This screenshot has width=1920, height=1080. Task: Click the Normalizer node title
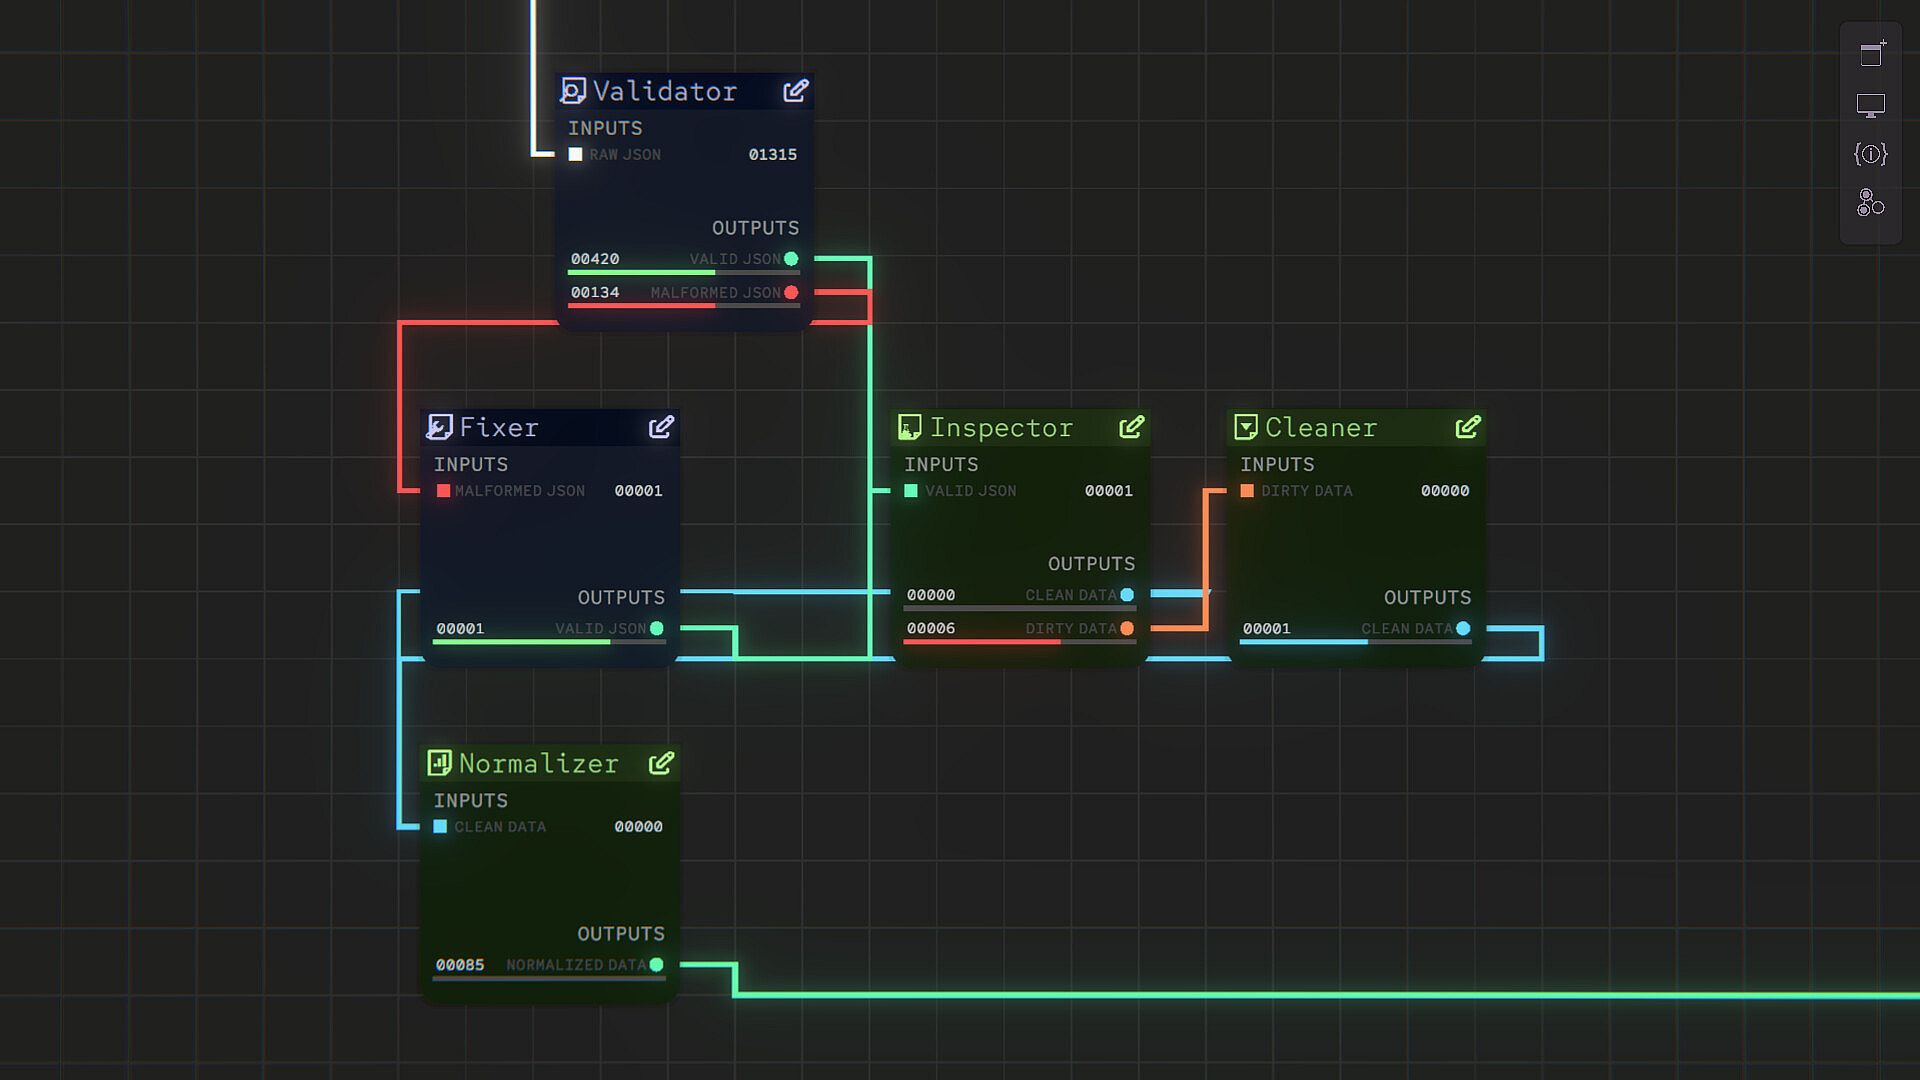pyautogui.click(x=538, y=764)
